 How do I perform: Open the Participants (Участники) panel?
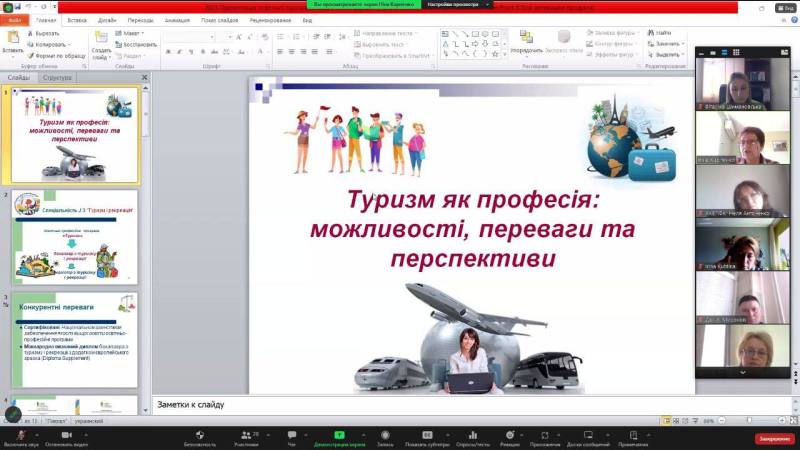pos(245,435)
